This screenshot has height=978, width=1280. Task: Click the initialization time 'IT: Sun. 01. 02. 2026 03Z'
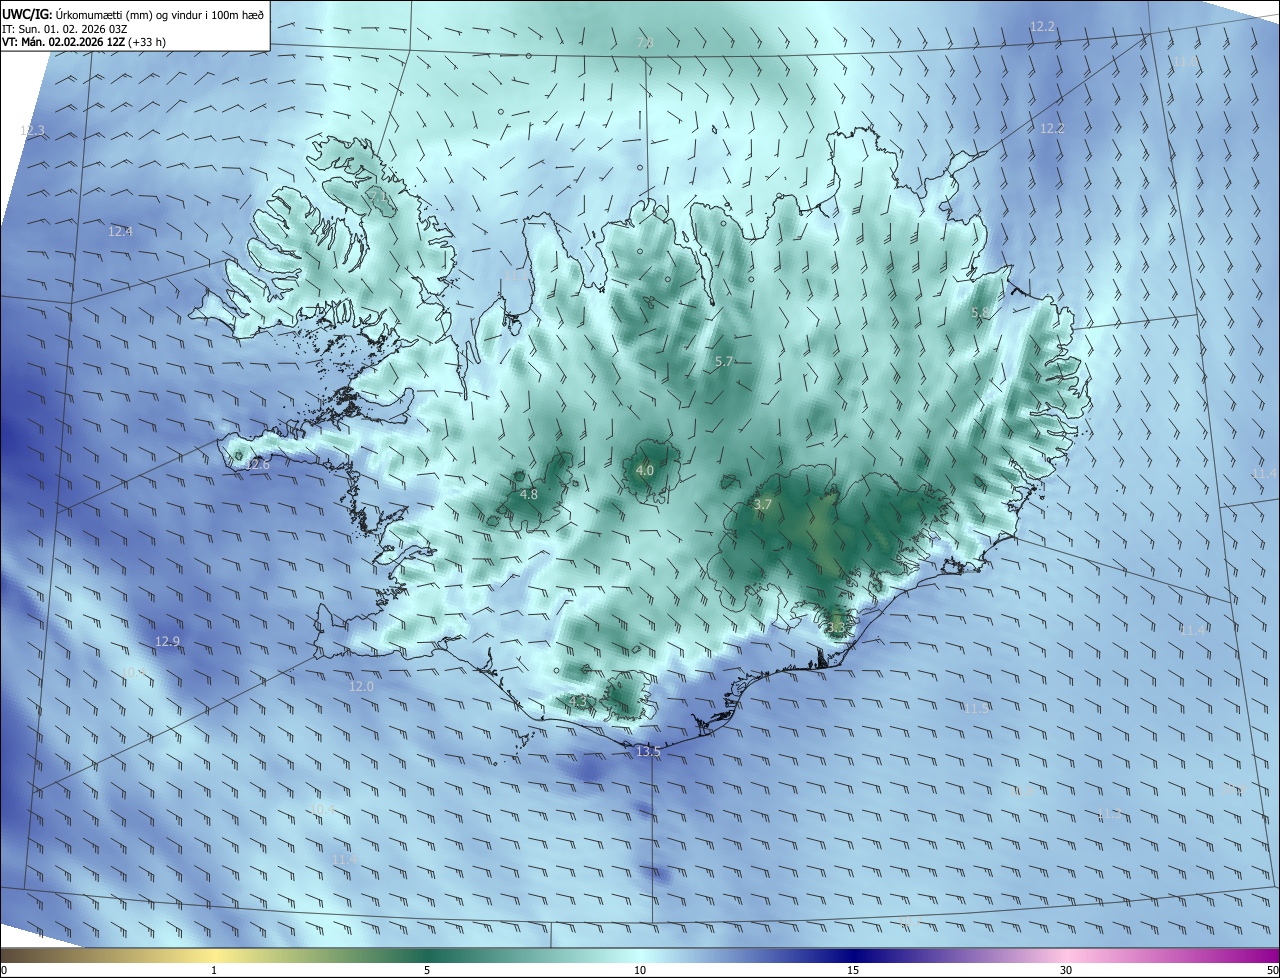[x=64, y=29]
